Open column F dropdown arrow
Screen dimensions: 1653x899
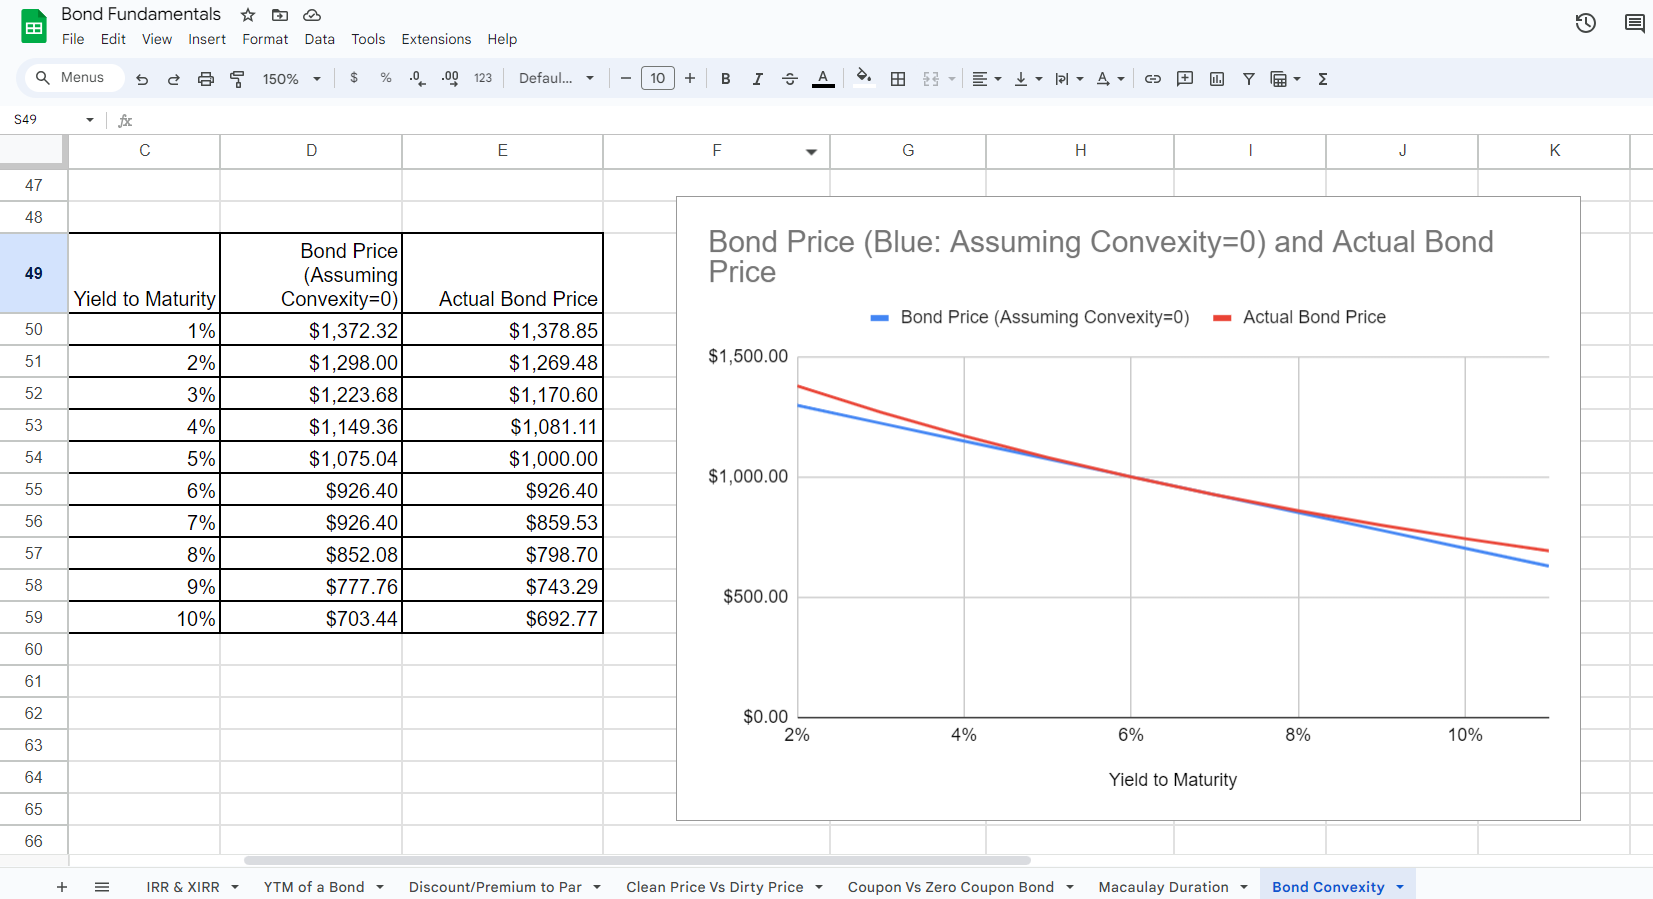click(811, 152)
